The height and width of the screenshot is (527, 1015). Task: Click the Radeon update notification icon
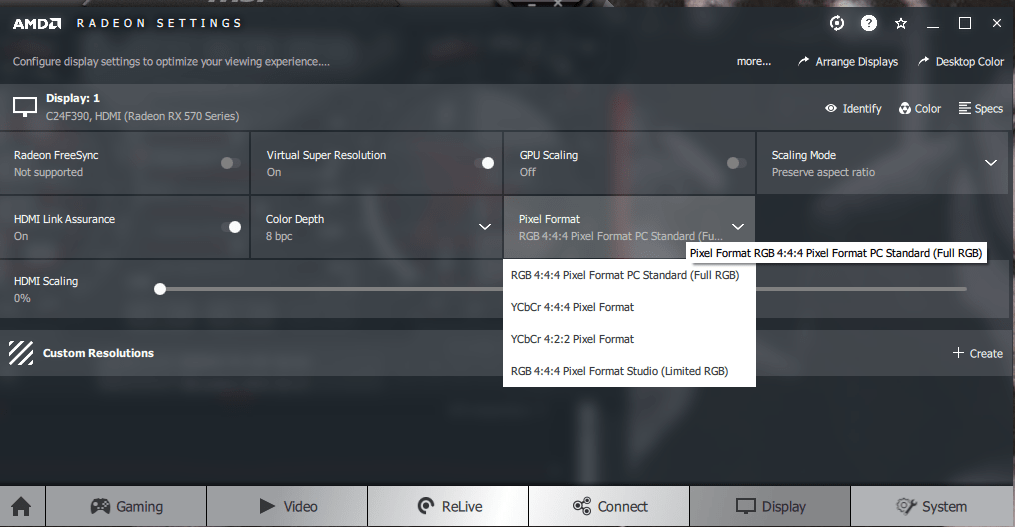[836, 23]
